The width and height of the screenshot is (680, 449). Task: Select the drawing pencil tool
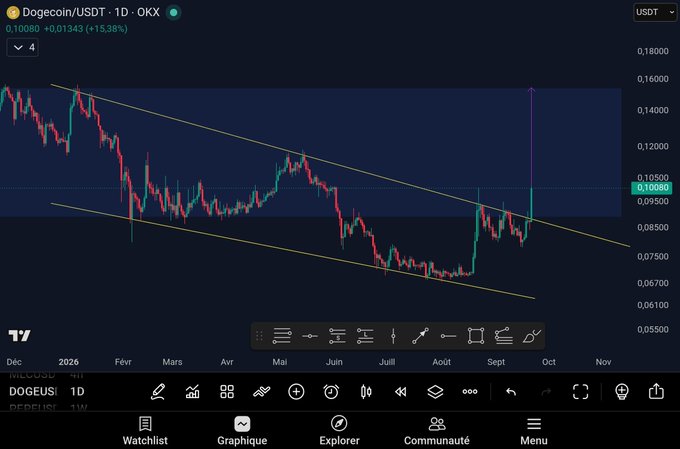point(158,392)
